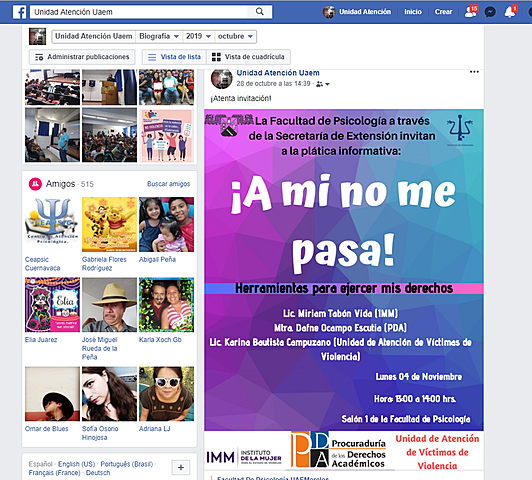
Task: Open the Biografía dropdown
Action: (159, 36)
